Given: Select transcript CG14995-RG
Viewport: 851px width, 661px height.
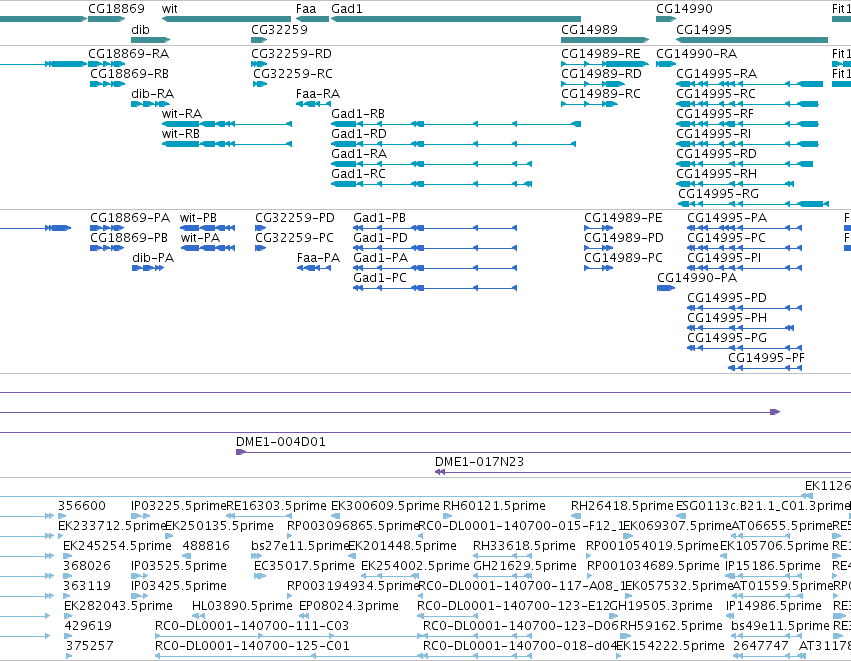Looking at the screenshot, I should 753,205.
